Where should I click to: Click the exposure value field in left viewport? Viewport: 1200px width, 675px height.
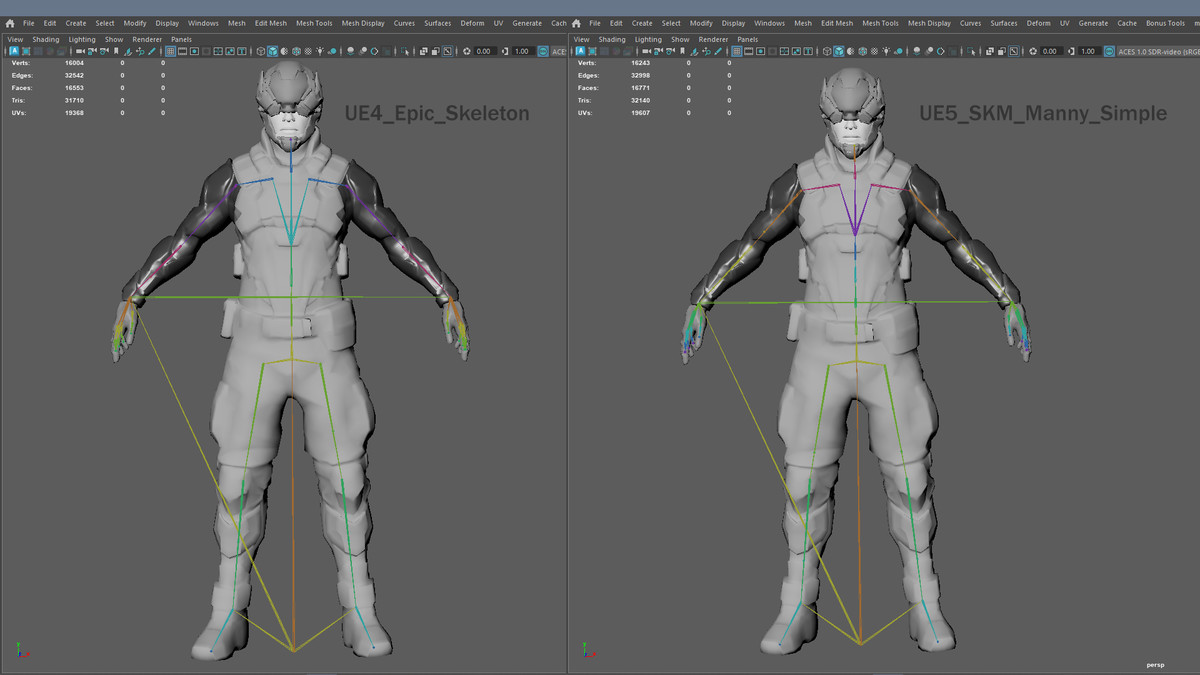(x=484, y=51)
